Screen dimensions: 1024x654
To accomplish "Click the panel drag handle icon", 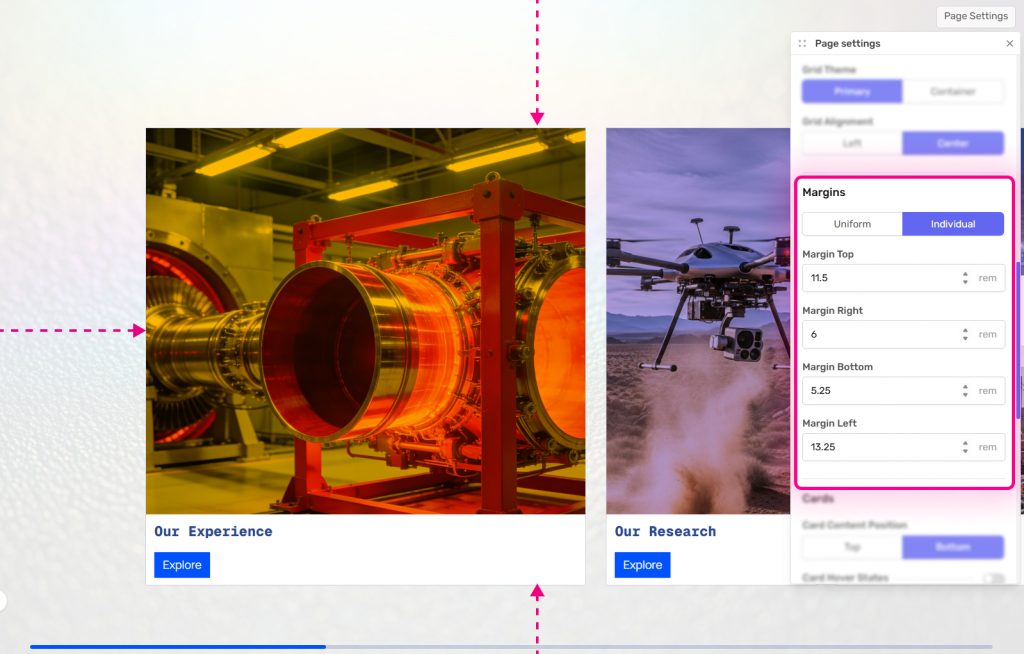I will 802,44.
